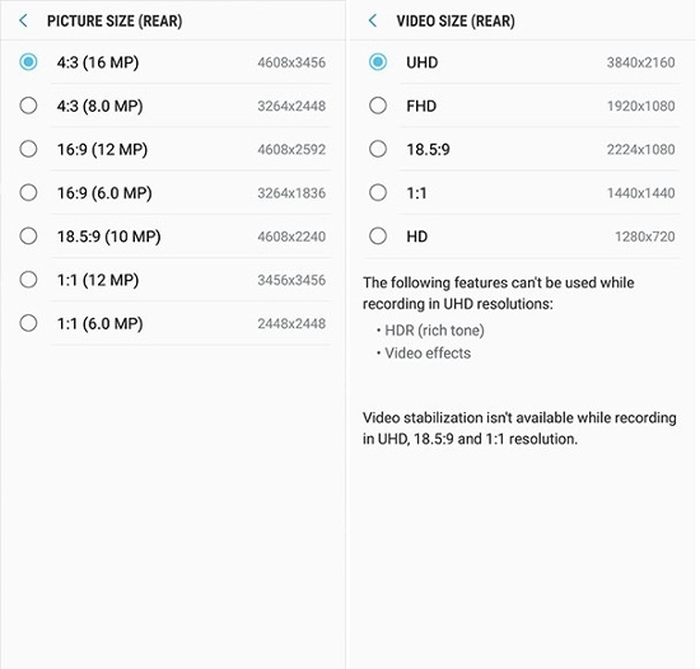Select the 1:1 video size radio button
Viewport: 700px width, 669px height.
[377, 193]
